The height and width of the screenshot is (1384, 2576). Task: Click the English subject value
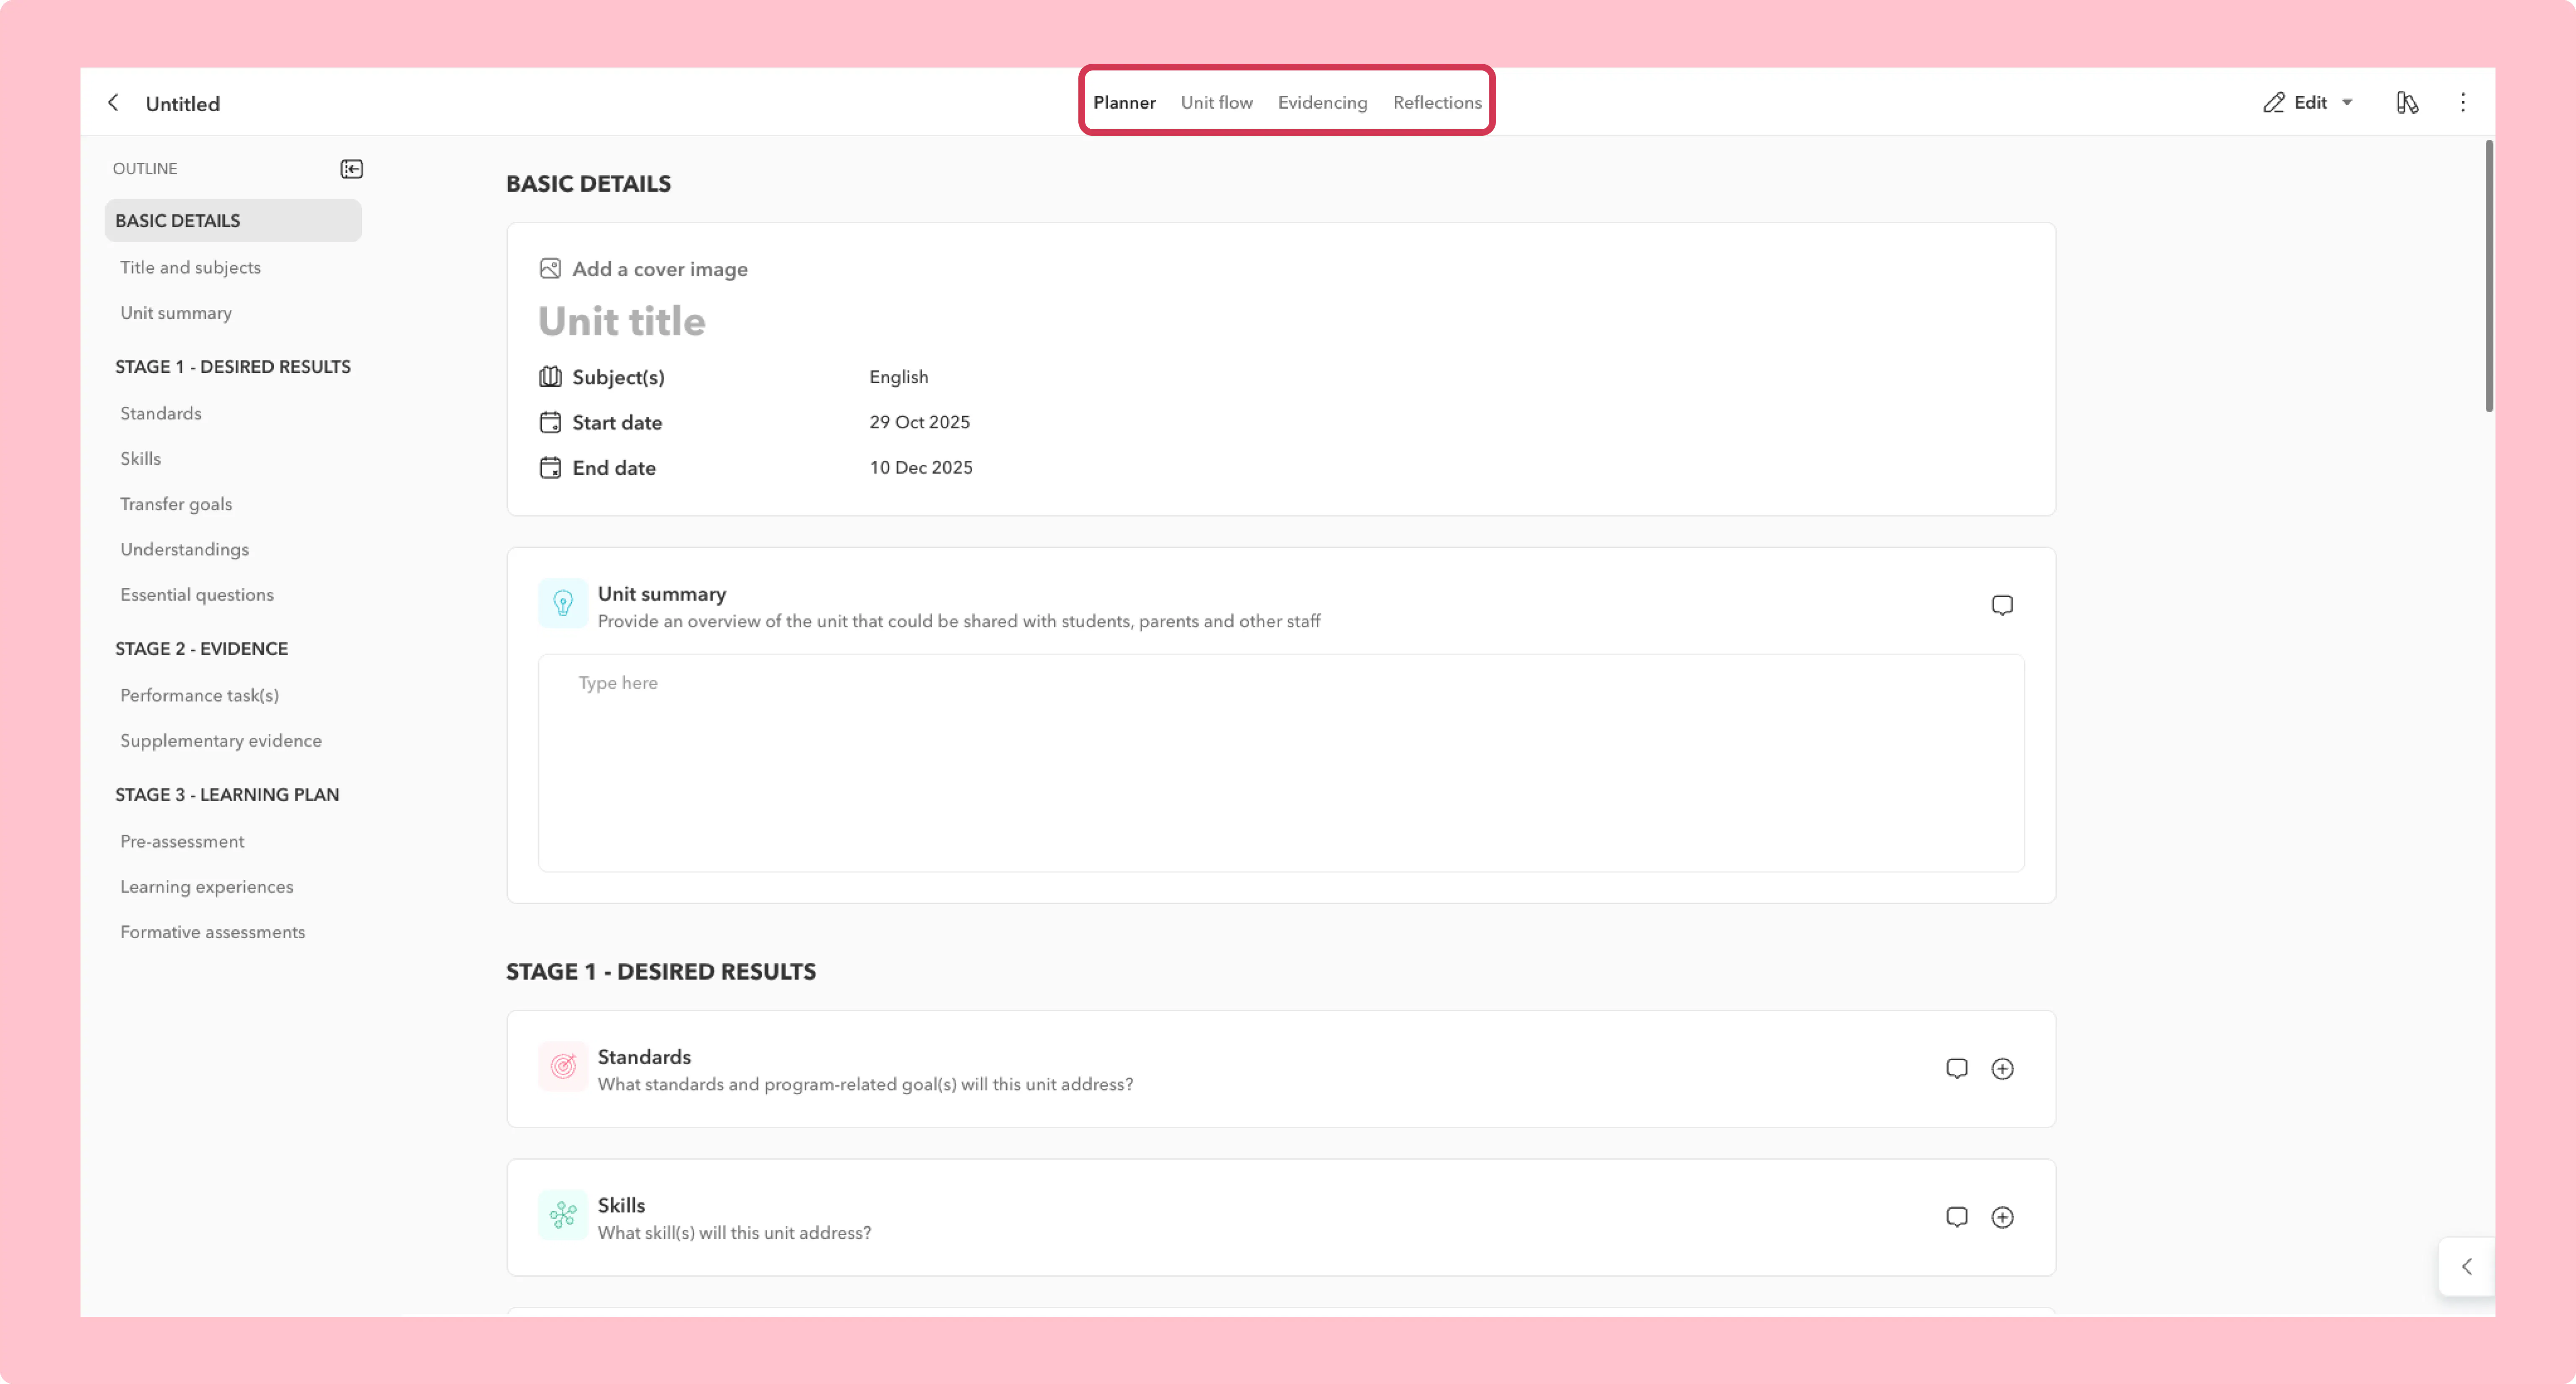coord(898,377)
